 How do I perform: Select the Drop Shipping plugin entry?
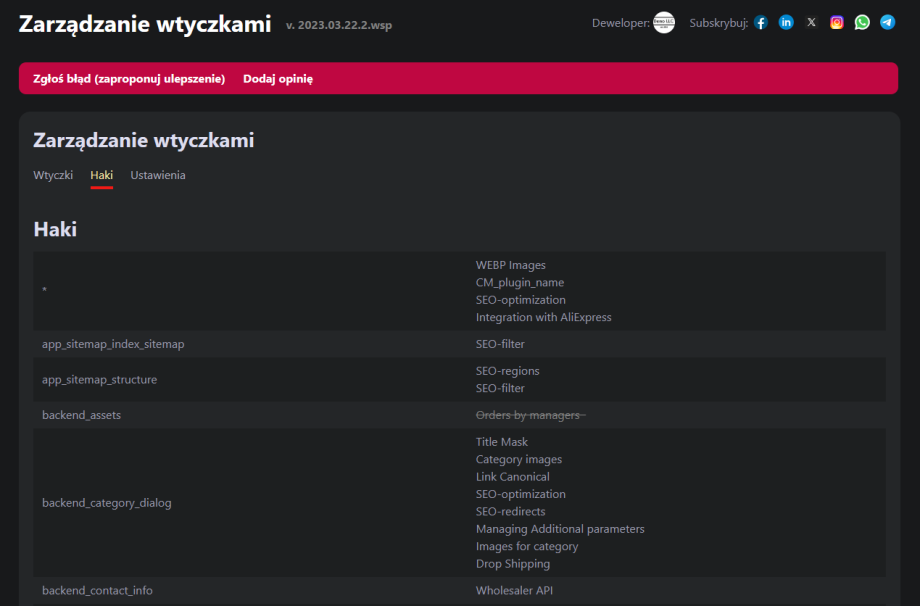pos(512,564)
